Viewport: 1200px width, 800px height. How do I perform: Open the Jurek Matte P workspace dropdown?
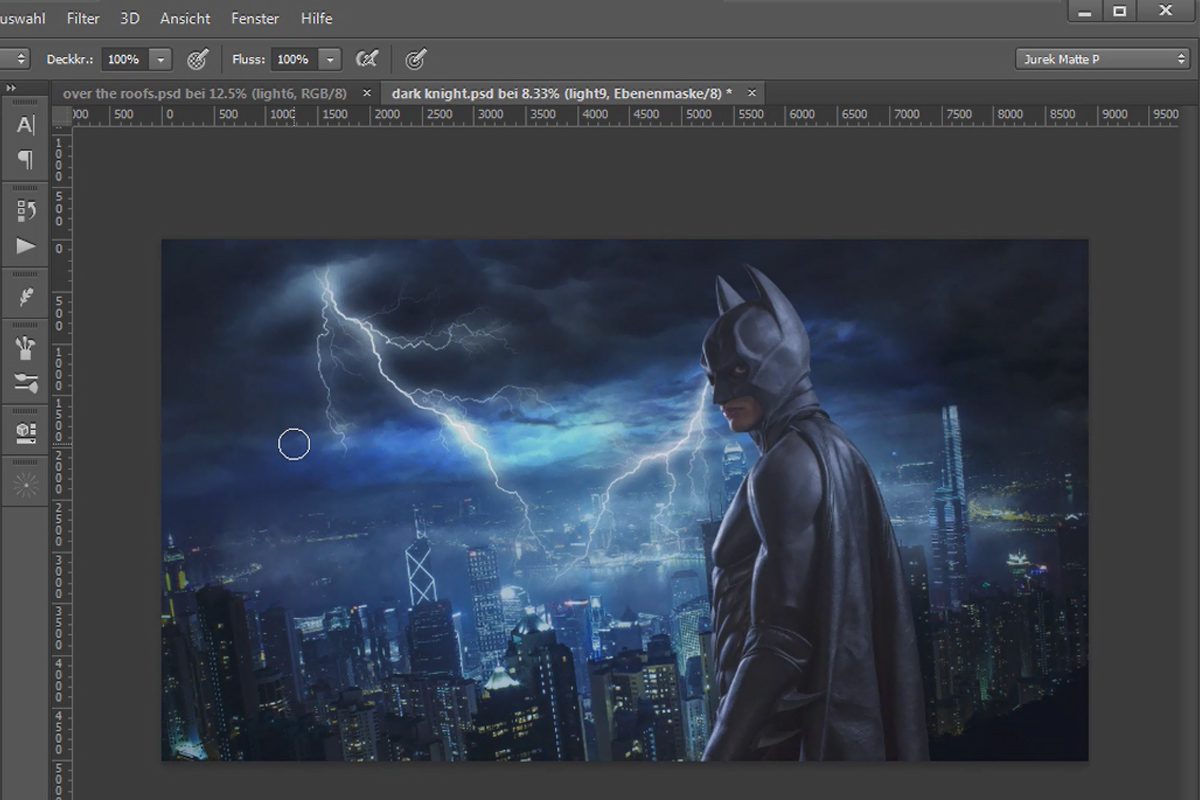(1102, 59)
